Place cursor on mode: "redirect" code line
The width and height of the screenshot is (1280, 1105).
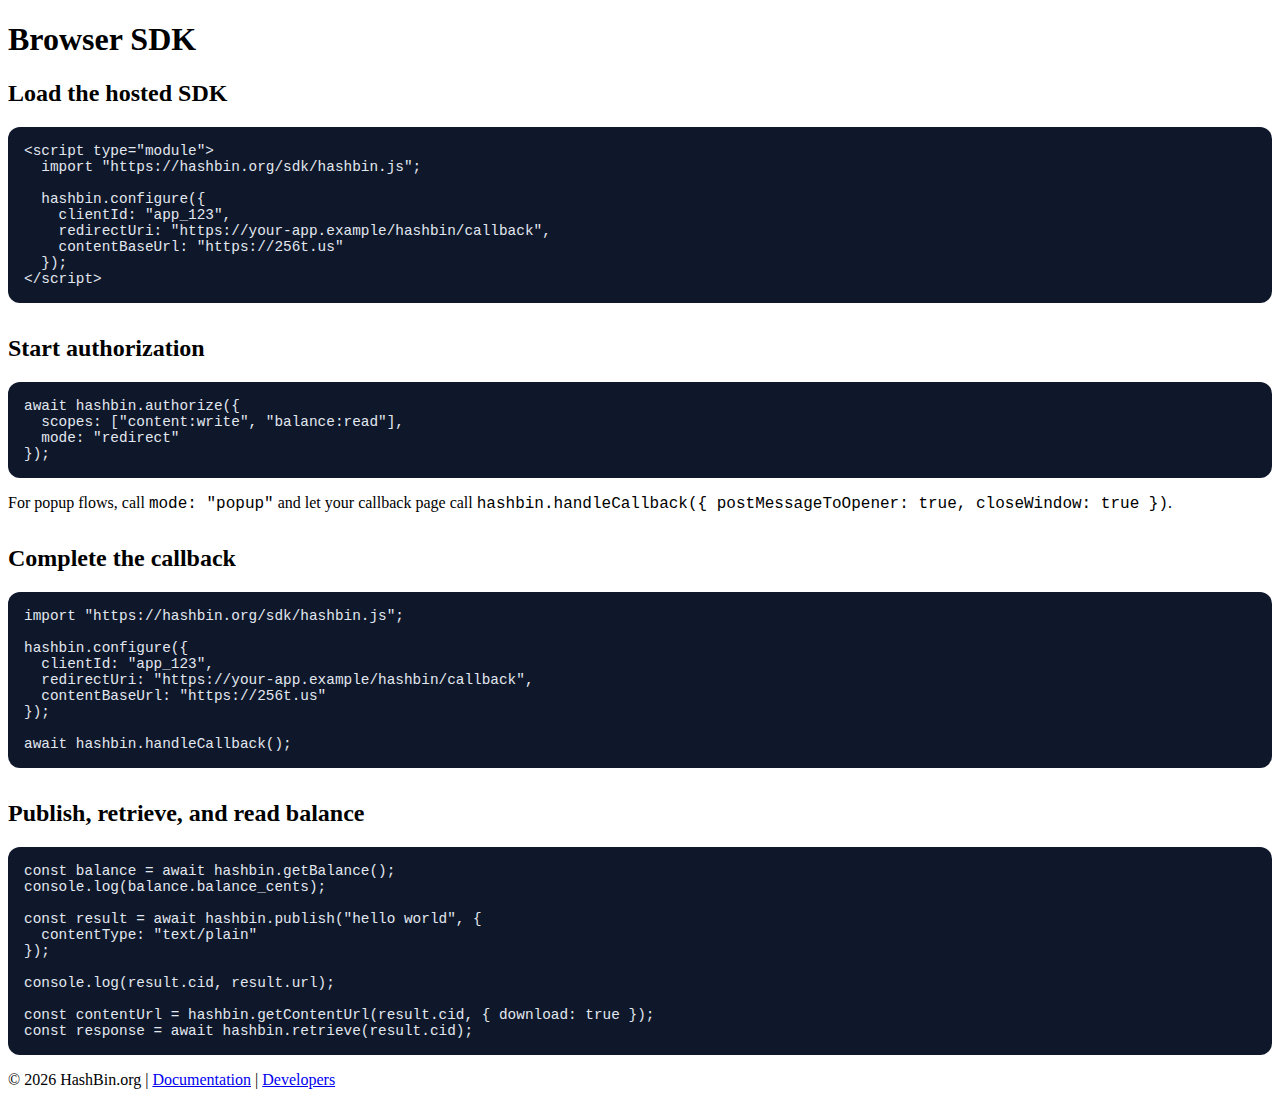(x=110, y=438)
